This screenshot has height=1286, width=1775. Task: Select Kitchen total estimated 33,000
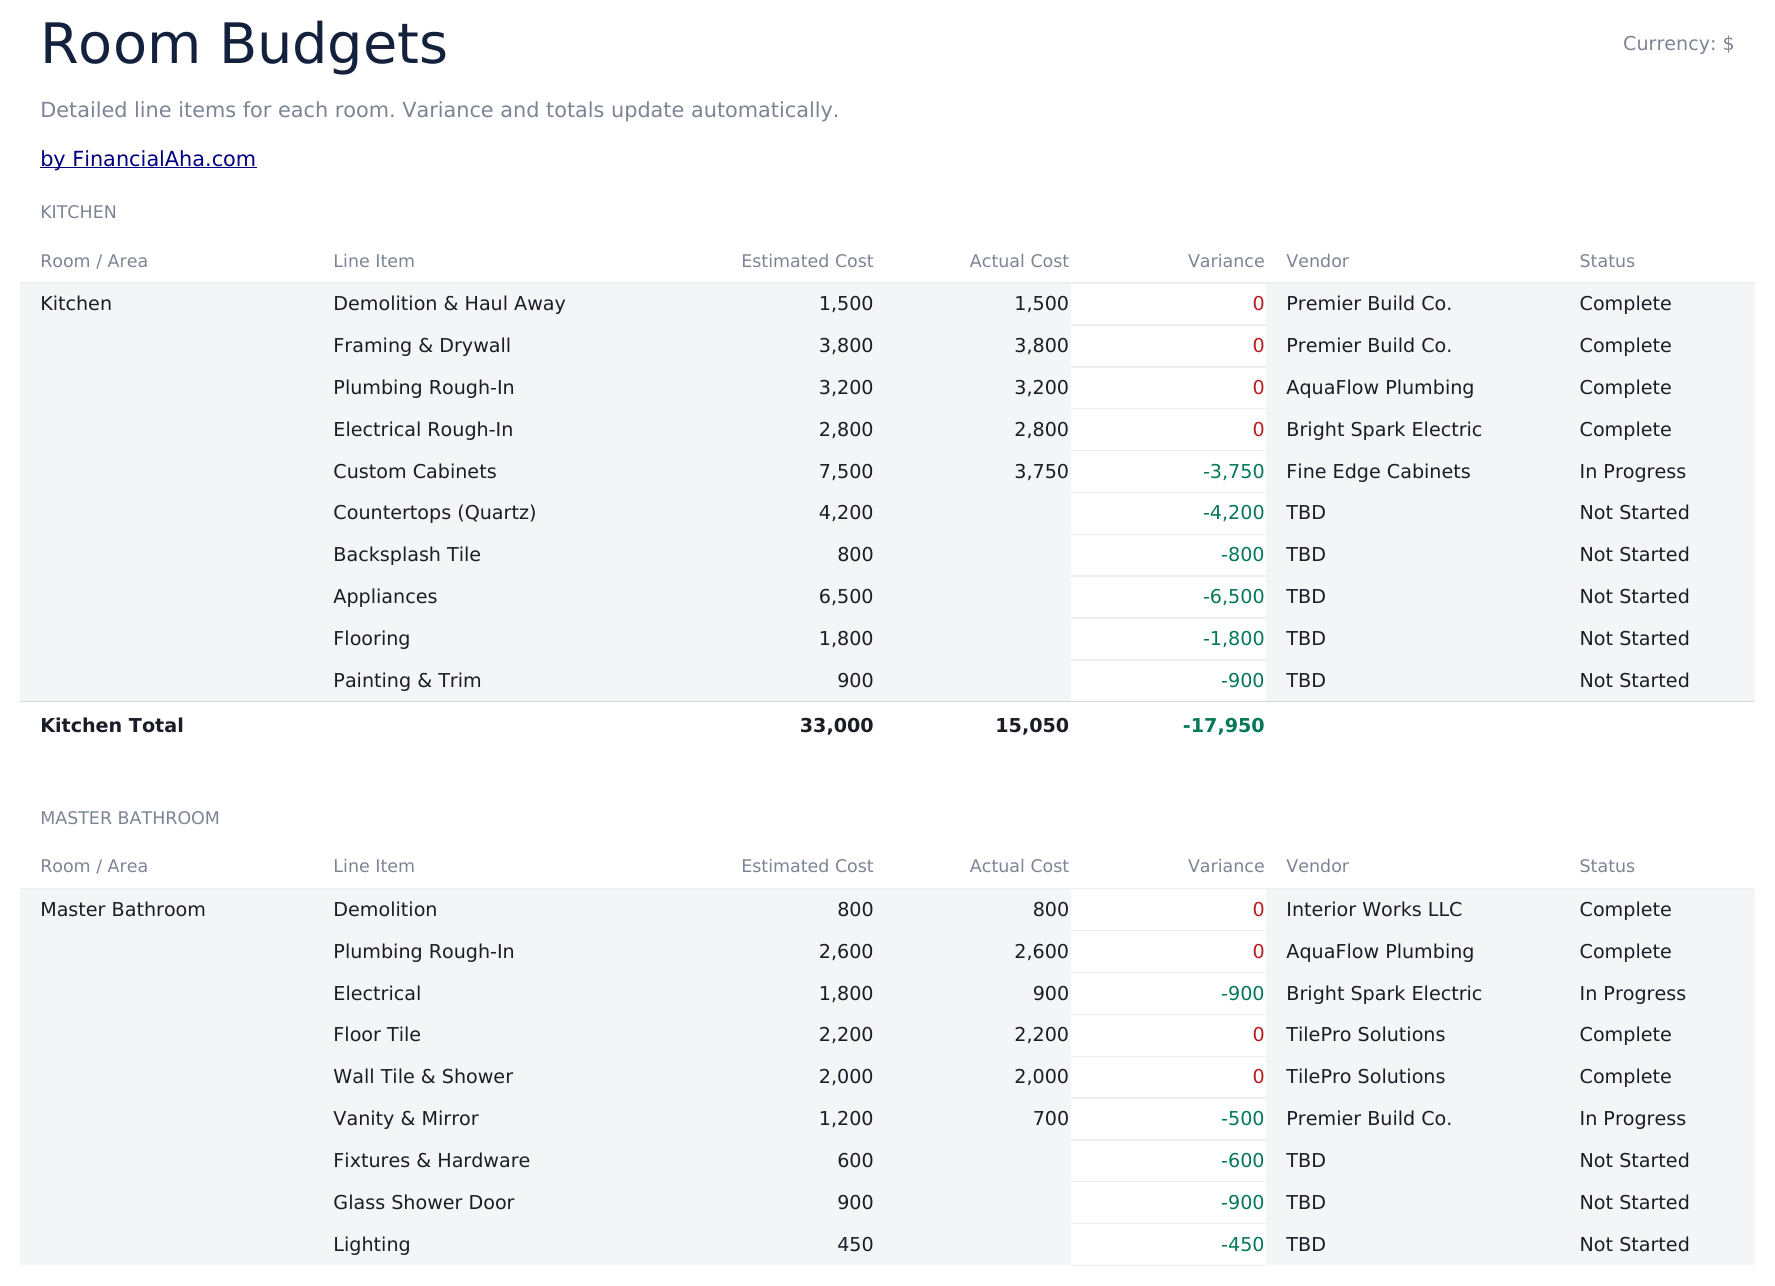tap(836, 726)
